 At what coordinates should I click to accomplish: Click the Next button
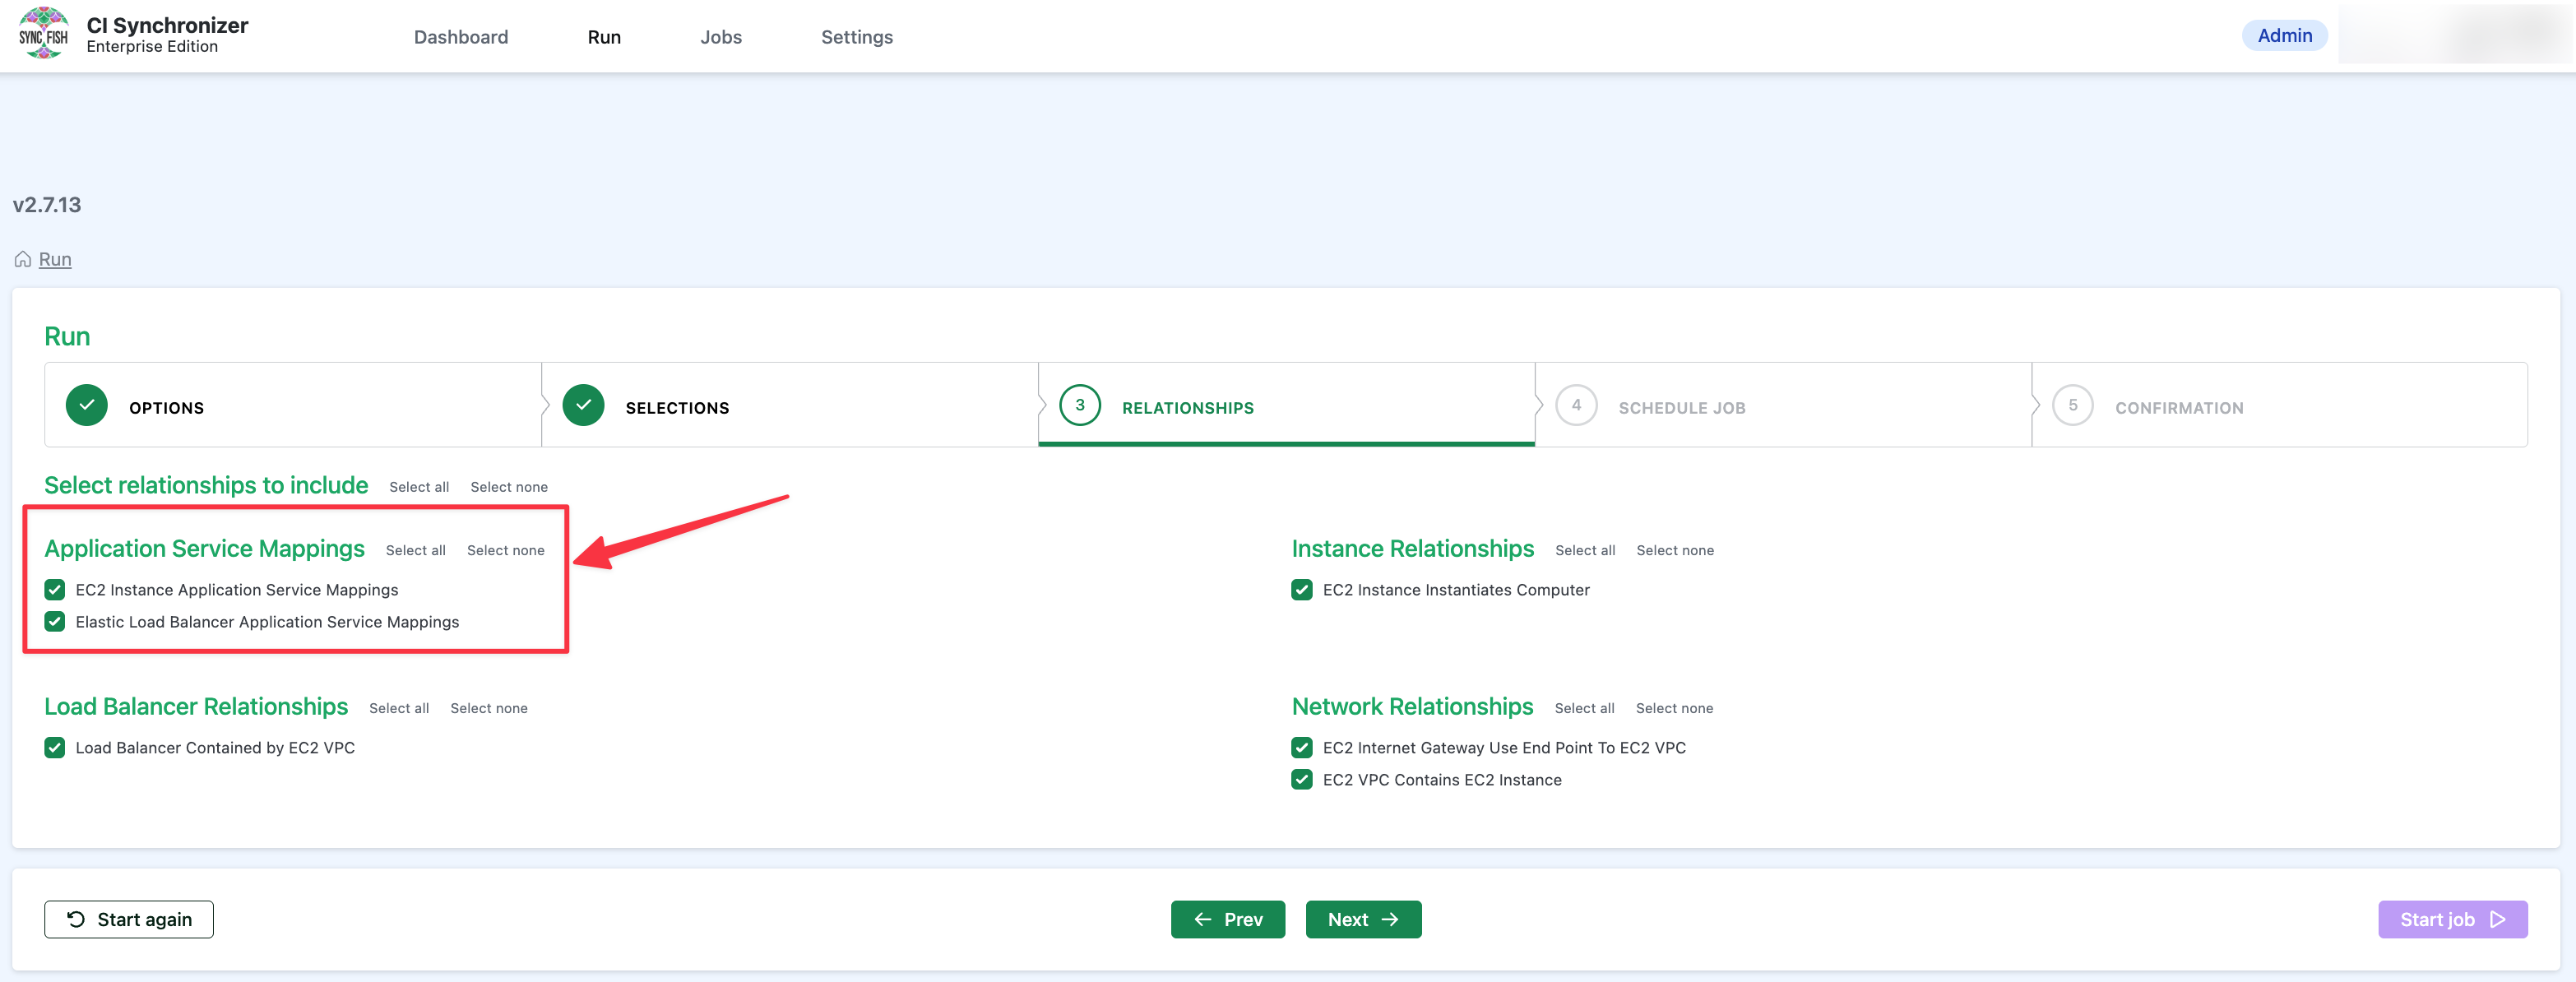pos(1363,919)
